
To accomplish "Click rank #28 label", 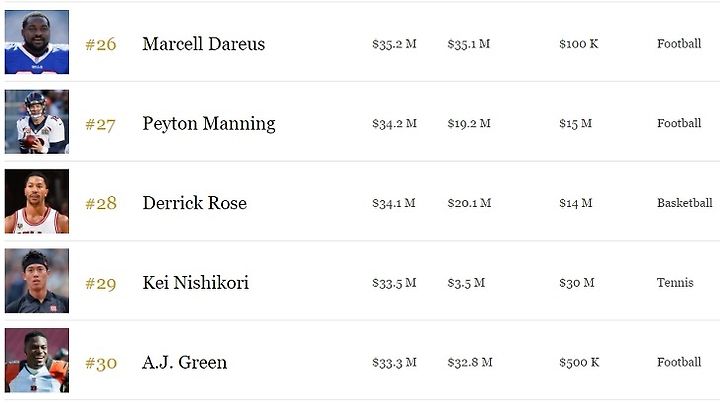I will [x=101, y=203].
